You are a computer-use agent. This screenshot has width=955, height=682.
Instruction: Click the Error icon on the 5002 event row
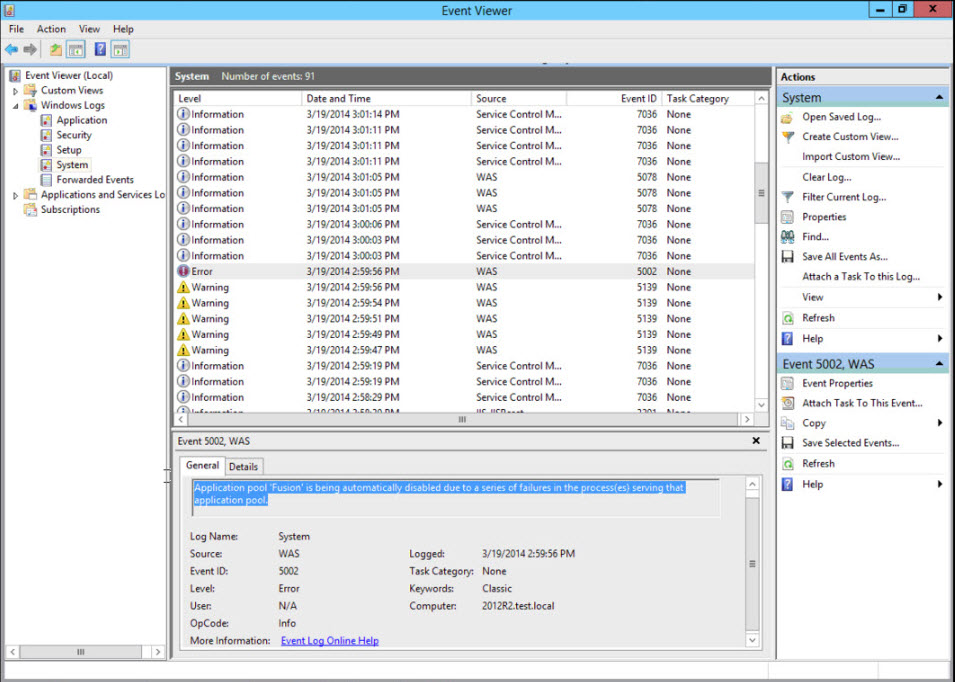(x=183, y=272)
